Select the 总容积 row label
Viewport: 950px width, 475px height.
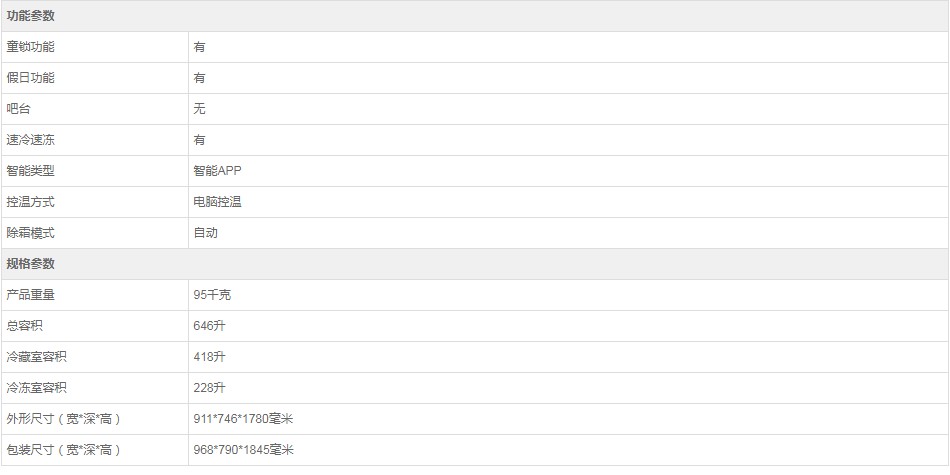click(24, 326)
